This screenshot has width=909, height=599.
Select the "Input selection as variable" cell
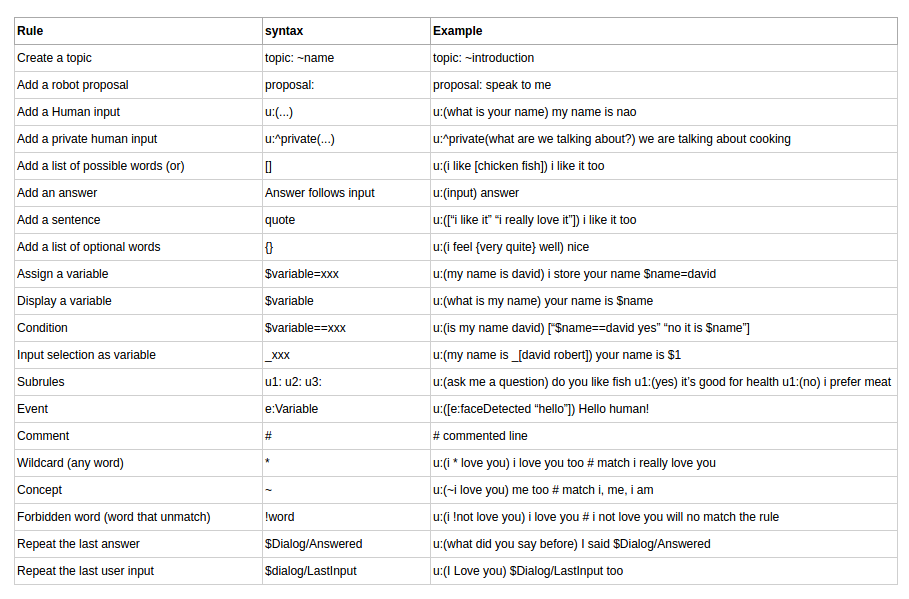[x=86, y=355]
